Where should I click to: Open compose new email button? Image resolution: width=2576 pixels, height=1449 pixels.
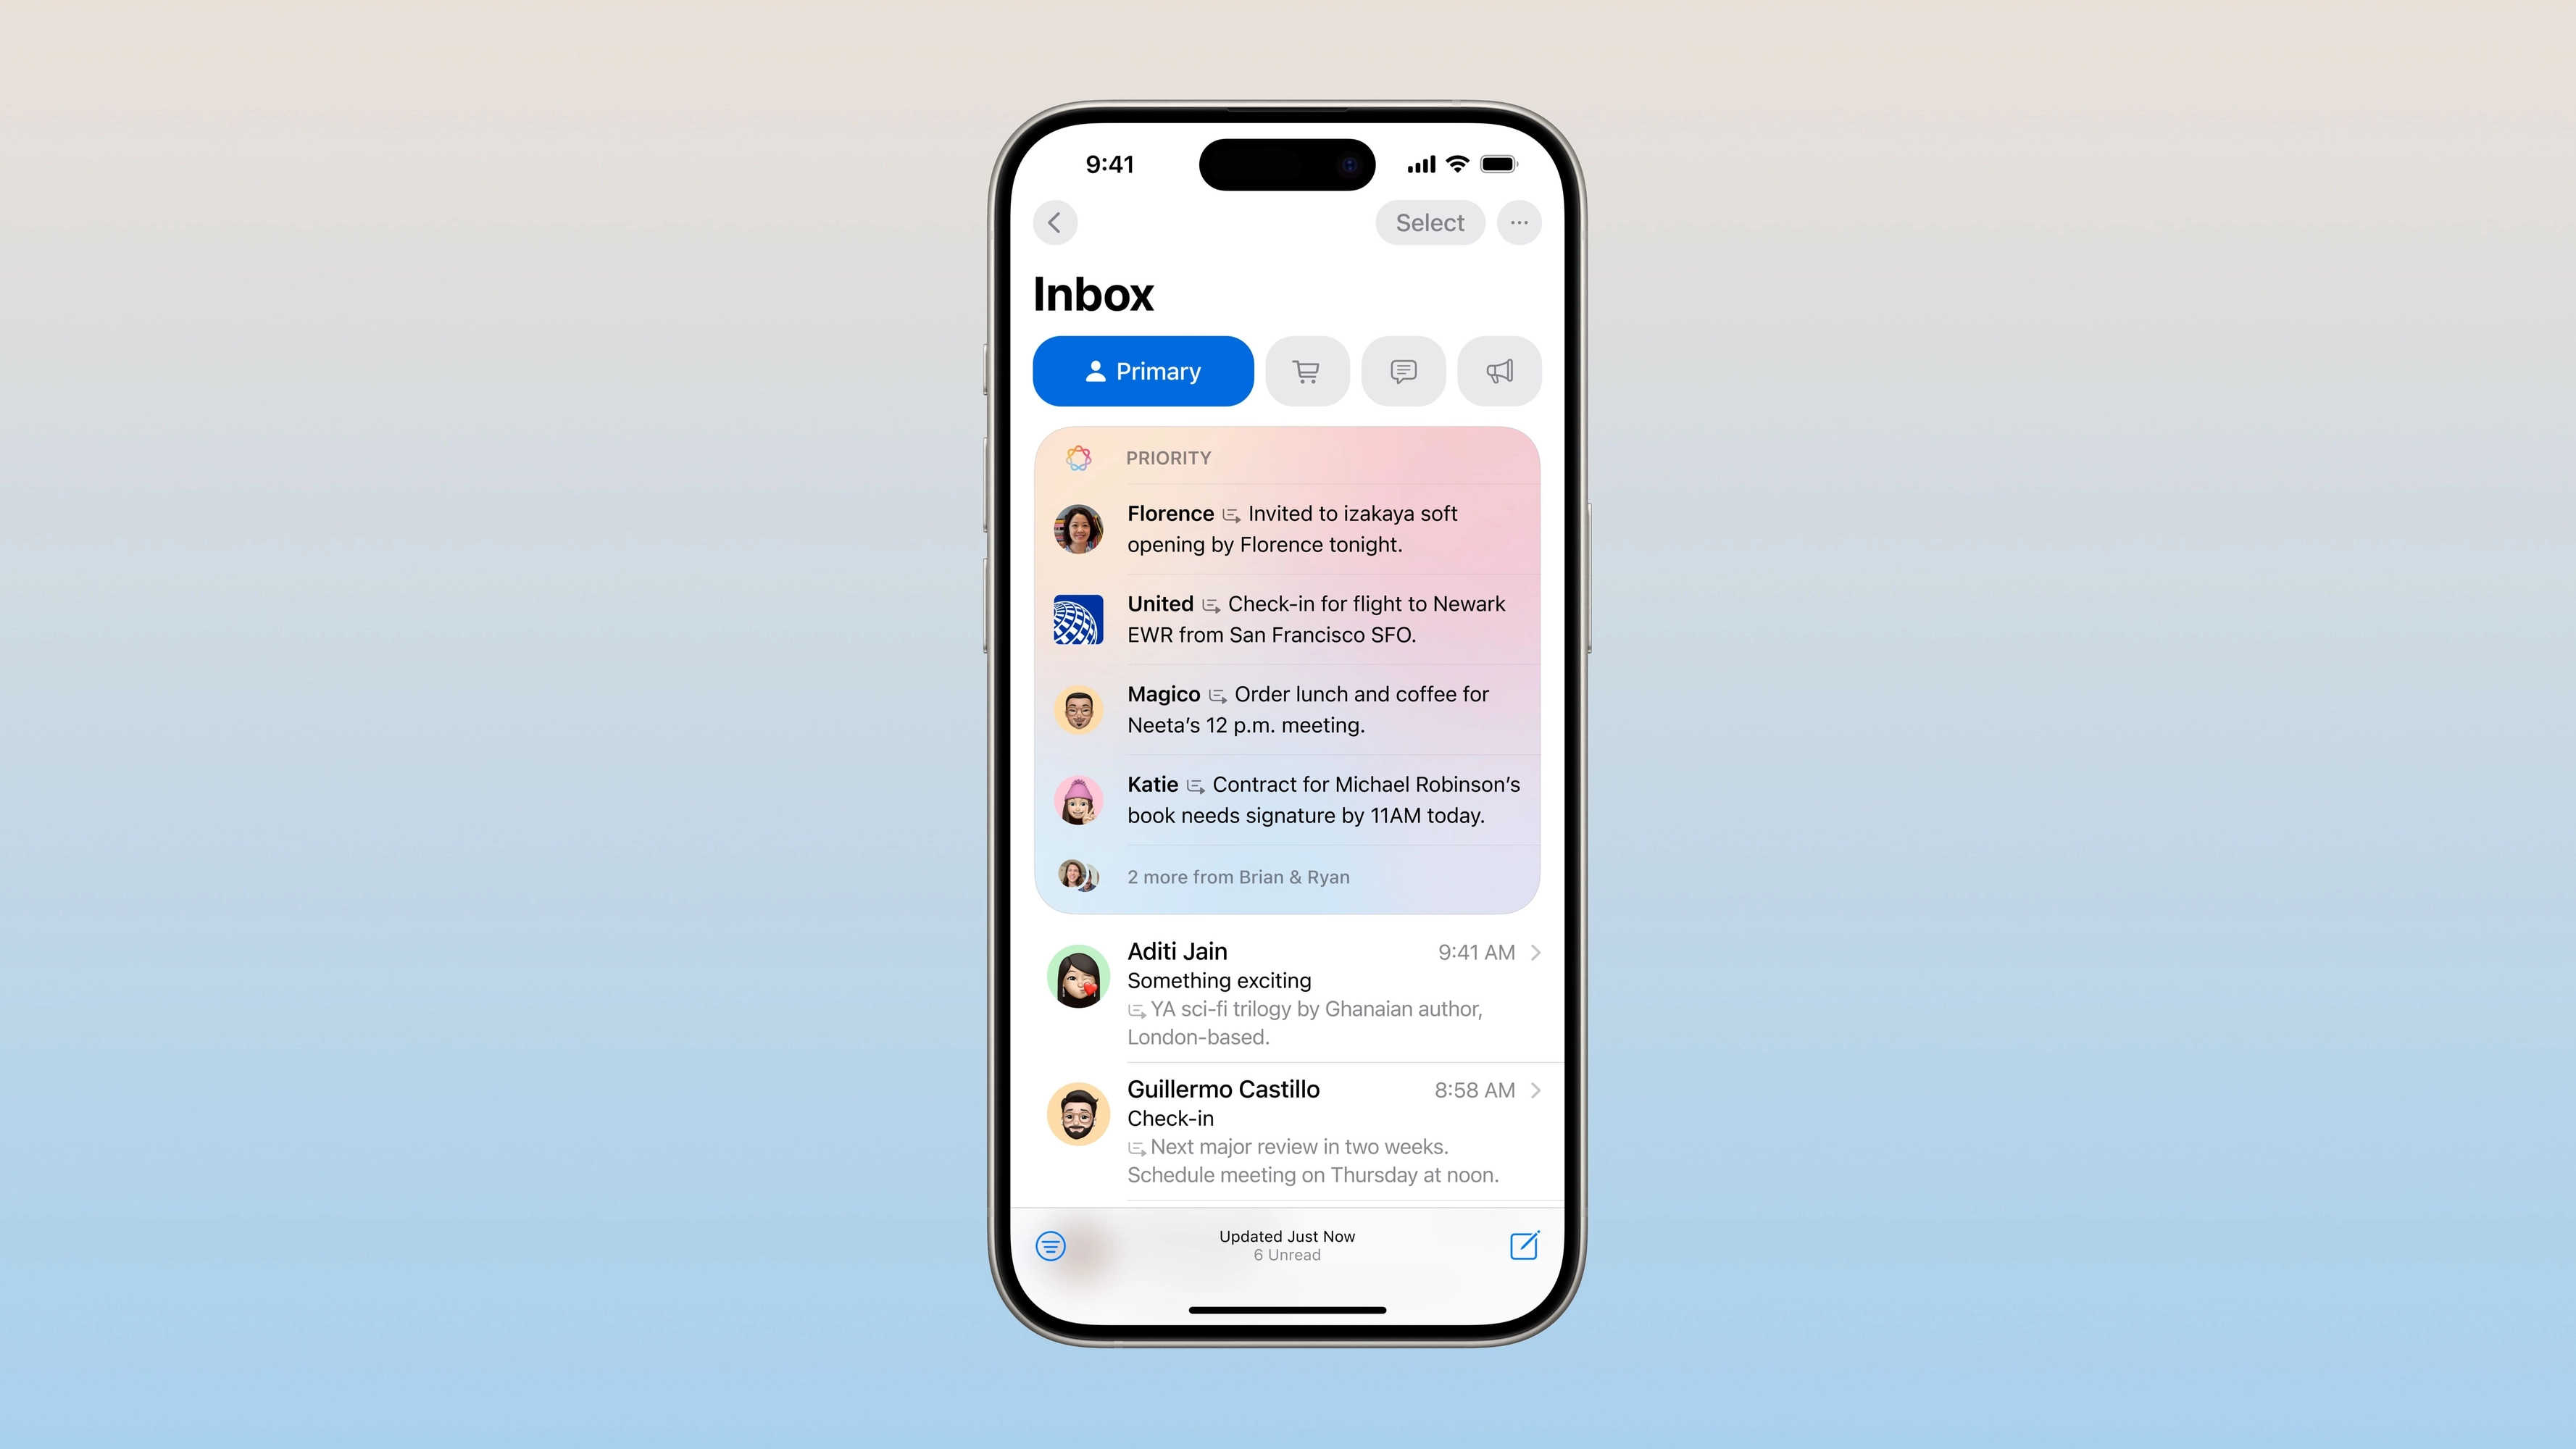click(x=1522, y=1244)
